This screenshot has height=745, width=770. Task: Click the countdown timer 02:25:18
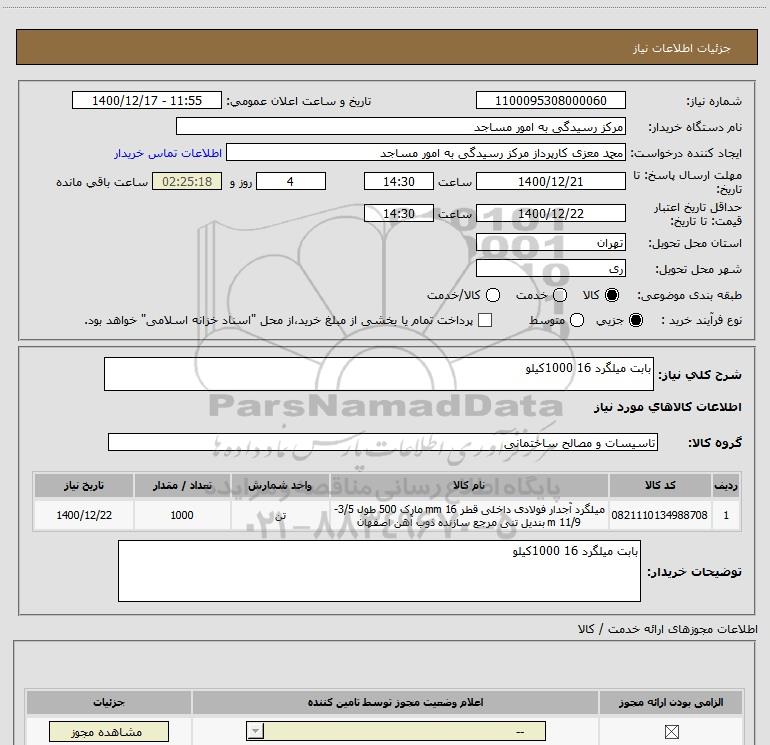187,182
